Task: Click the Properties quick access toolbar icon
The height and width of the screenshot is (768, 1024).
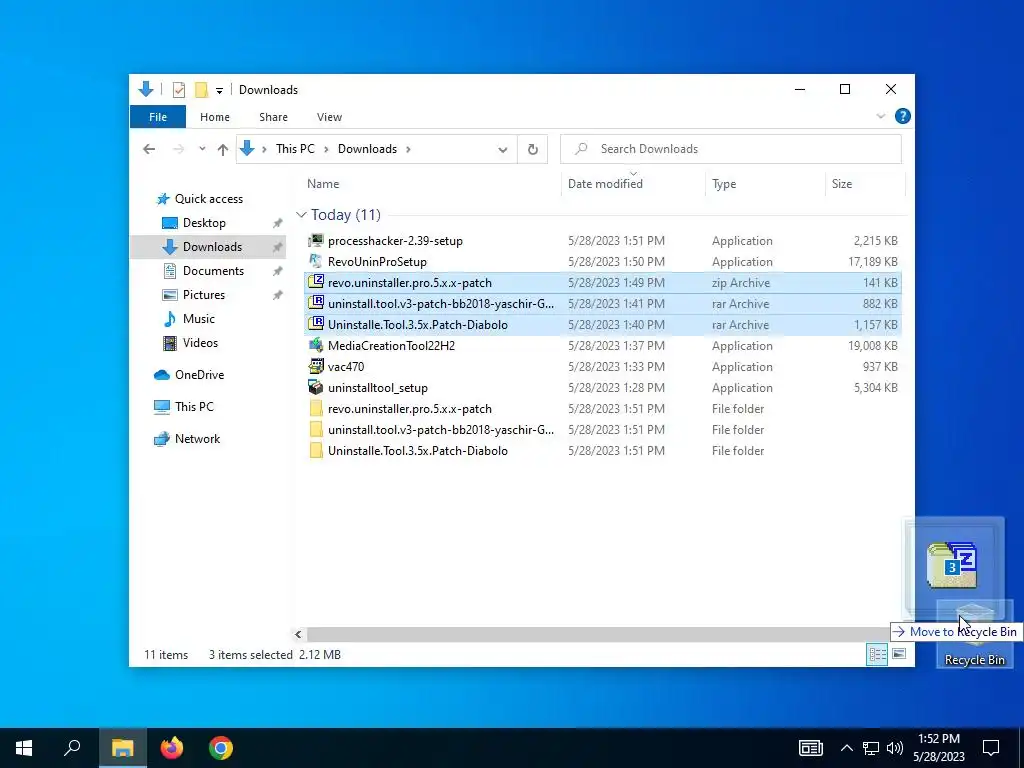Action: click(x=178, y=89)
